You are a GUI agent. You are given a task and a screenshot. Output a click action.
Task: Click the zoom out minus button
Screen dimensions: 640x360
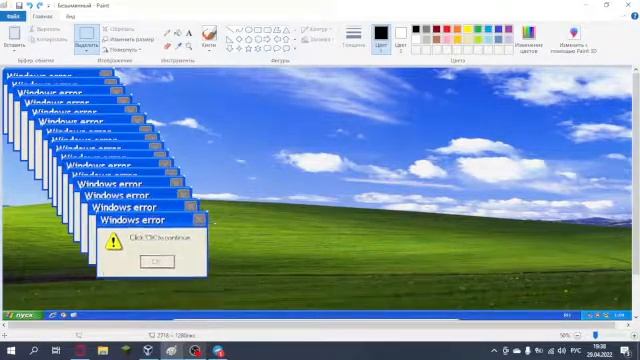[x=577, y=335]
